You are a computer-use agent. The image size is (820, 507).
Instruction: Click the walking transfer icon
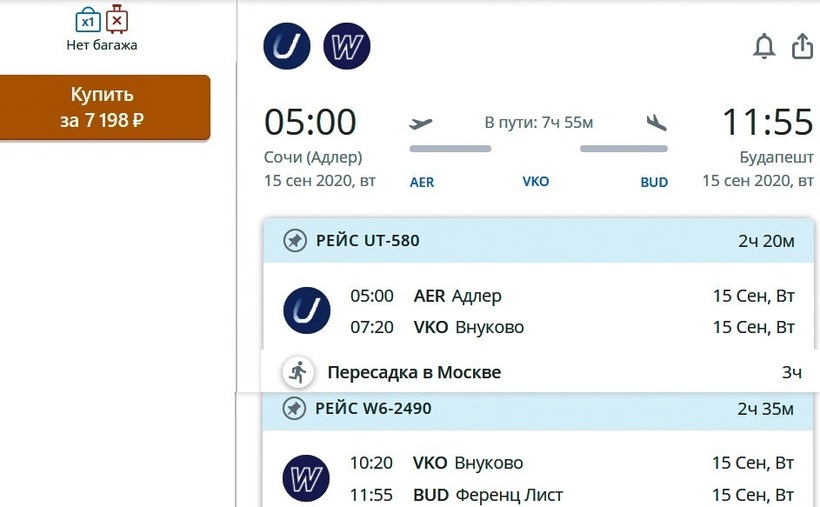click(297, 372)
